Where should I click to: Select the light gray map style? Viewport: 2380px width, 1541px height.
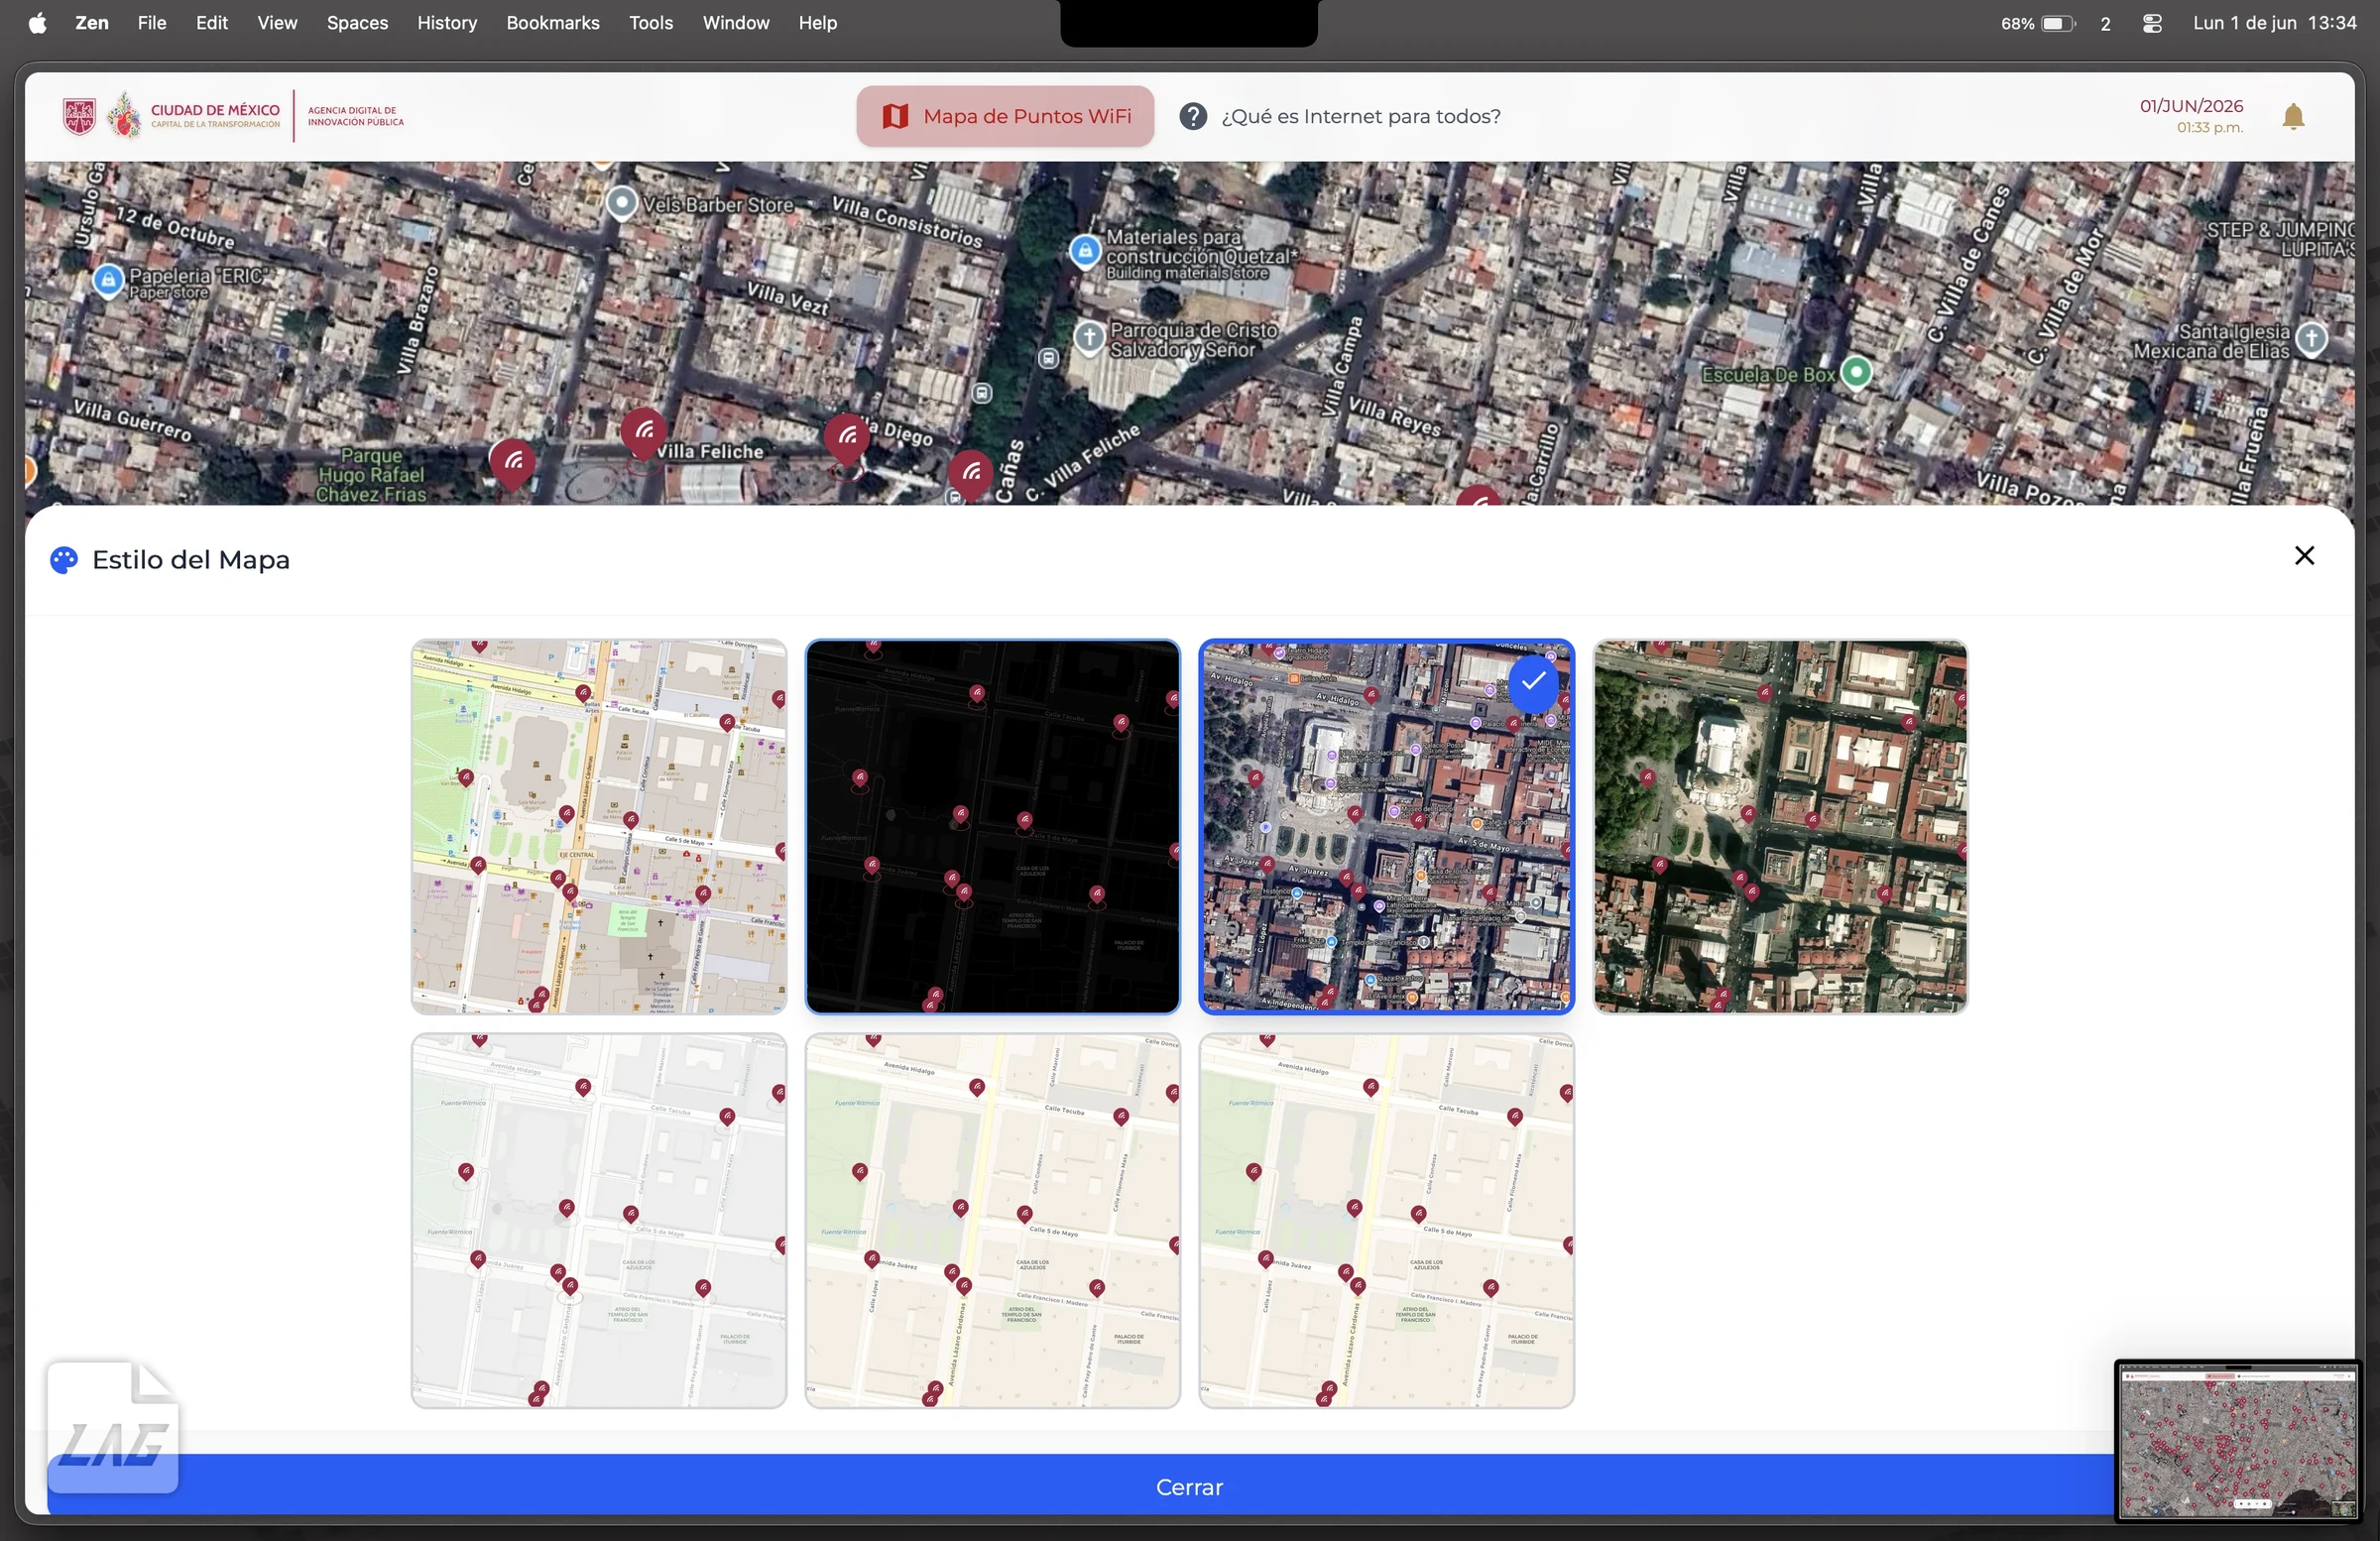click(x=599, y=1221)
